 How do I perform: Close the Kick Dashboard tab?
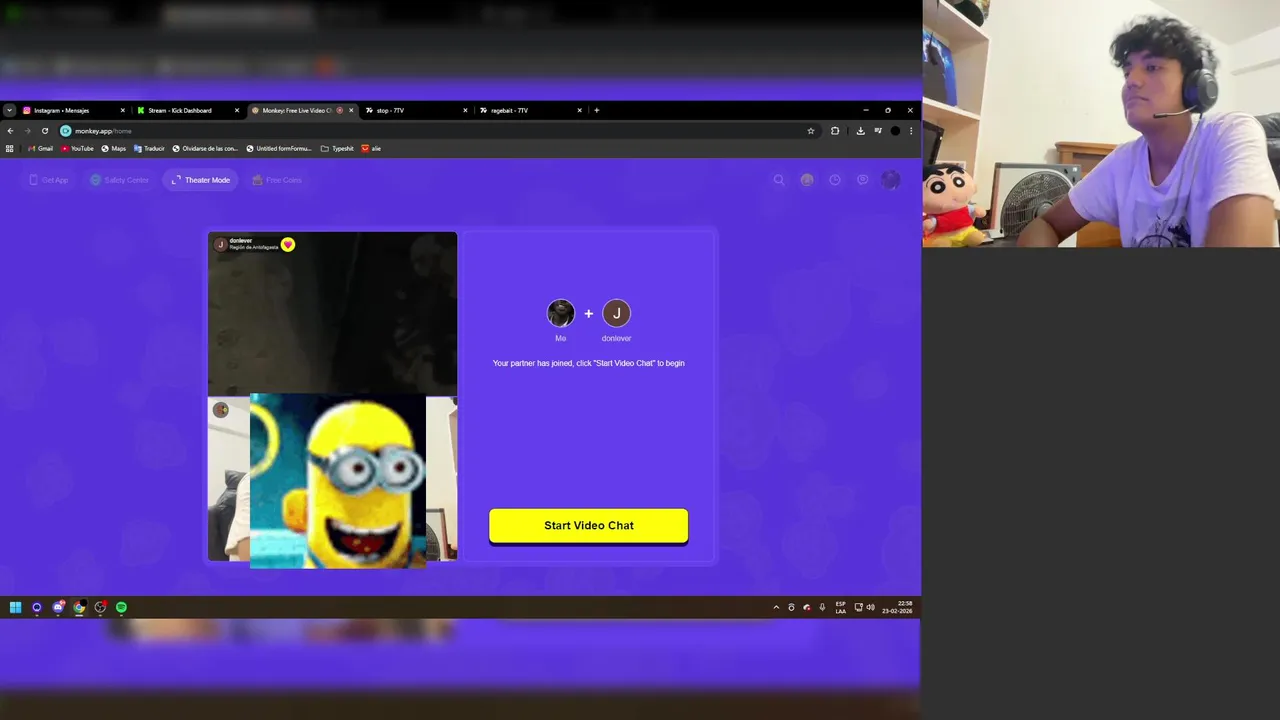click(237, 110)
